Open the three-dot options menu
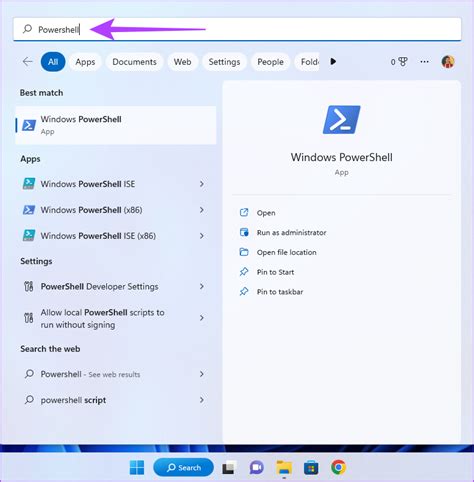The height and width of the screenshot is (482, 474). [x=424, y=62]
